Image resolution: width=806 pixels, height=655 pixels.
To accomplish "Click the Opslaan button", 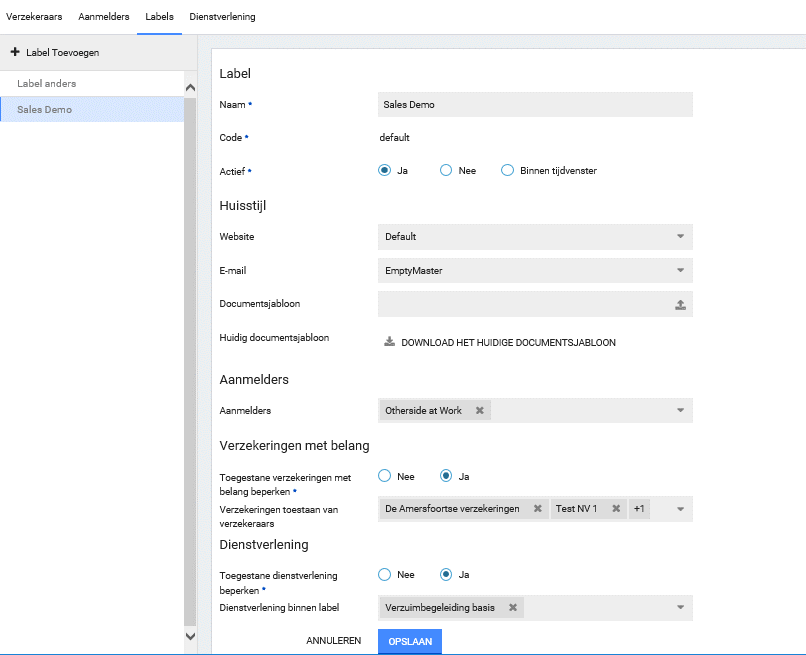I will (410, 641).
